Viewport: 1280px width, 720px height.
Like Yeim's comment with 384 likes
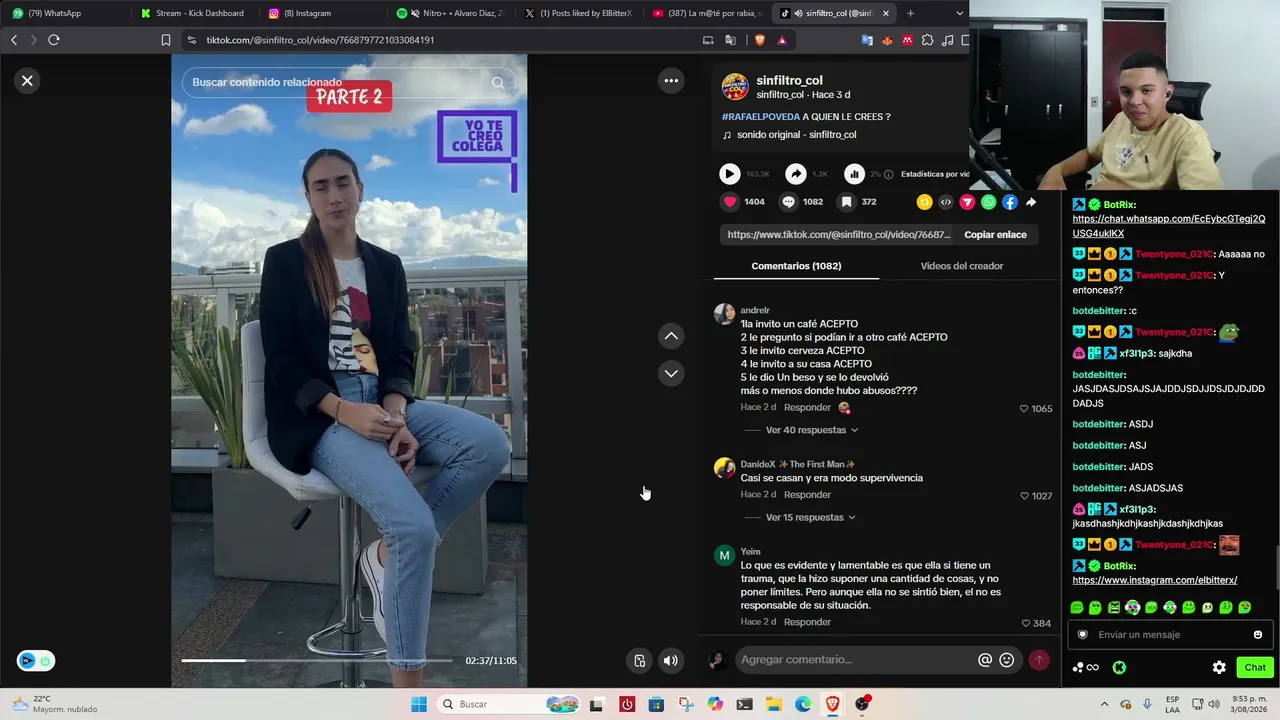click(1026, 623)
